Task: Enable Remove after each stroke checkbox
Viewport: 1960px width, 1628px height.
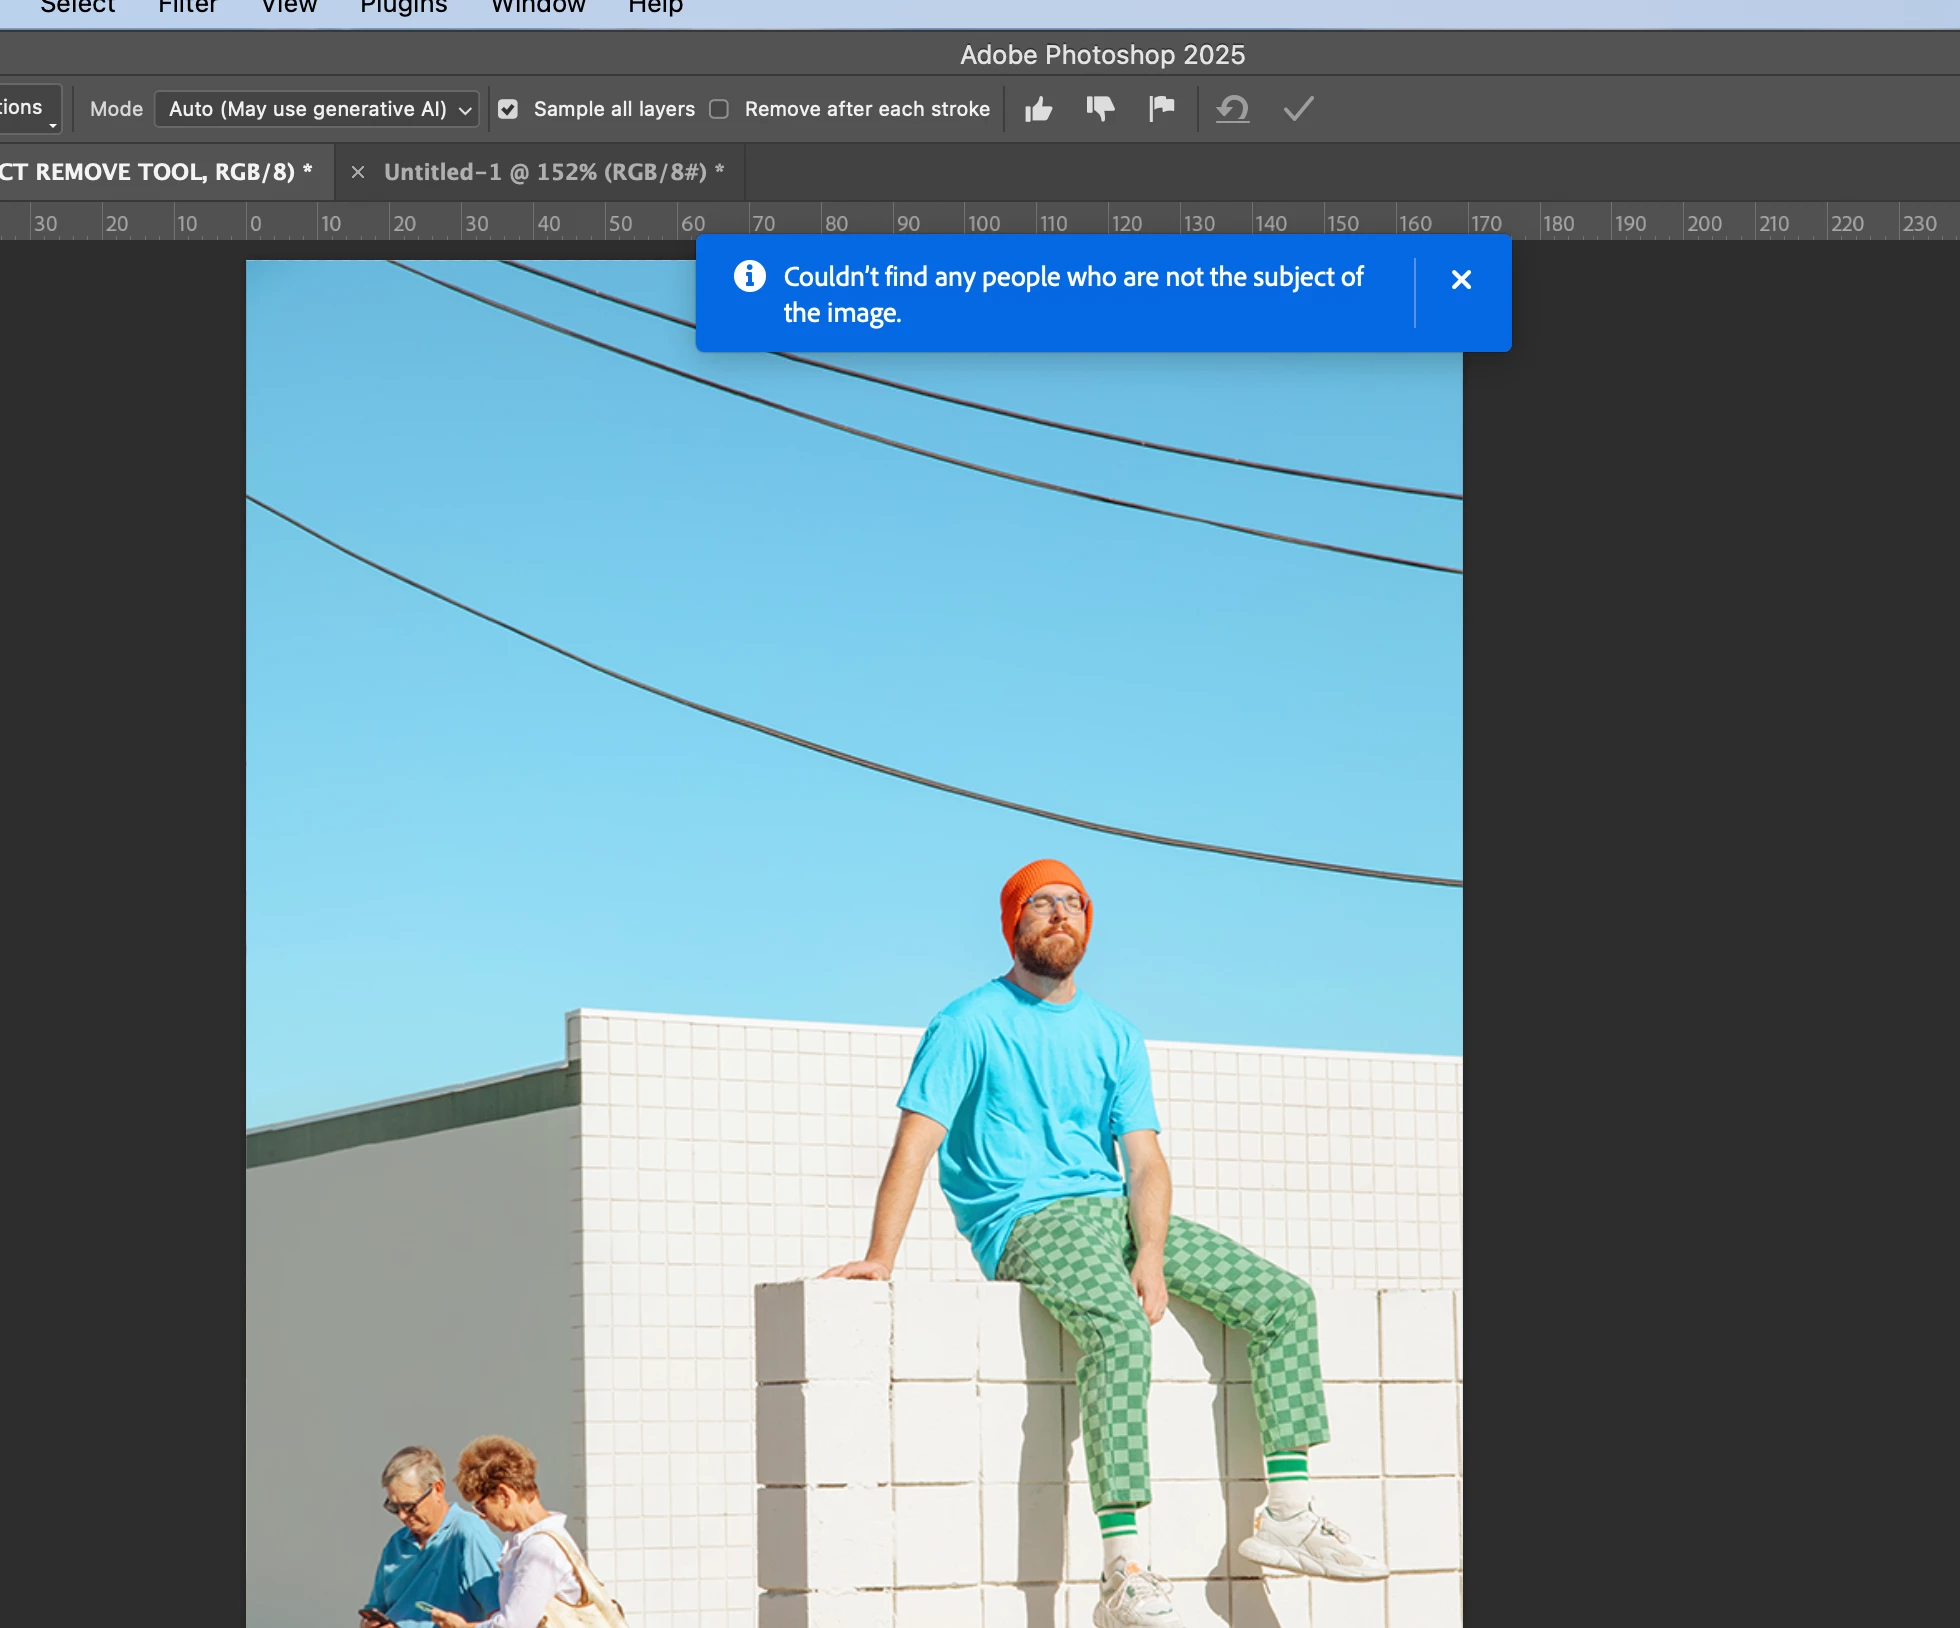Action: pos(719,109)
